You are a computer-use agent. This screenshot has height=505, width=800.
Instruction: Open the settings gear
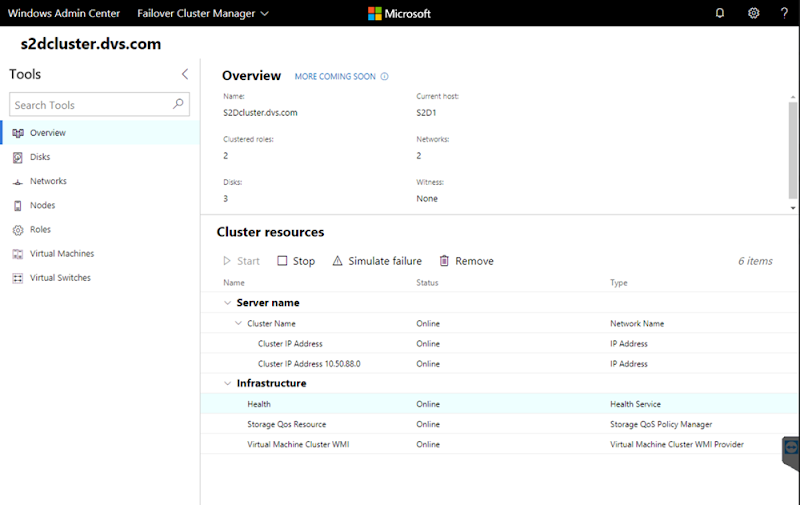tap(754, 13)
